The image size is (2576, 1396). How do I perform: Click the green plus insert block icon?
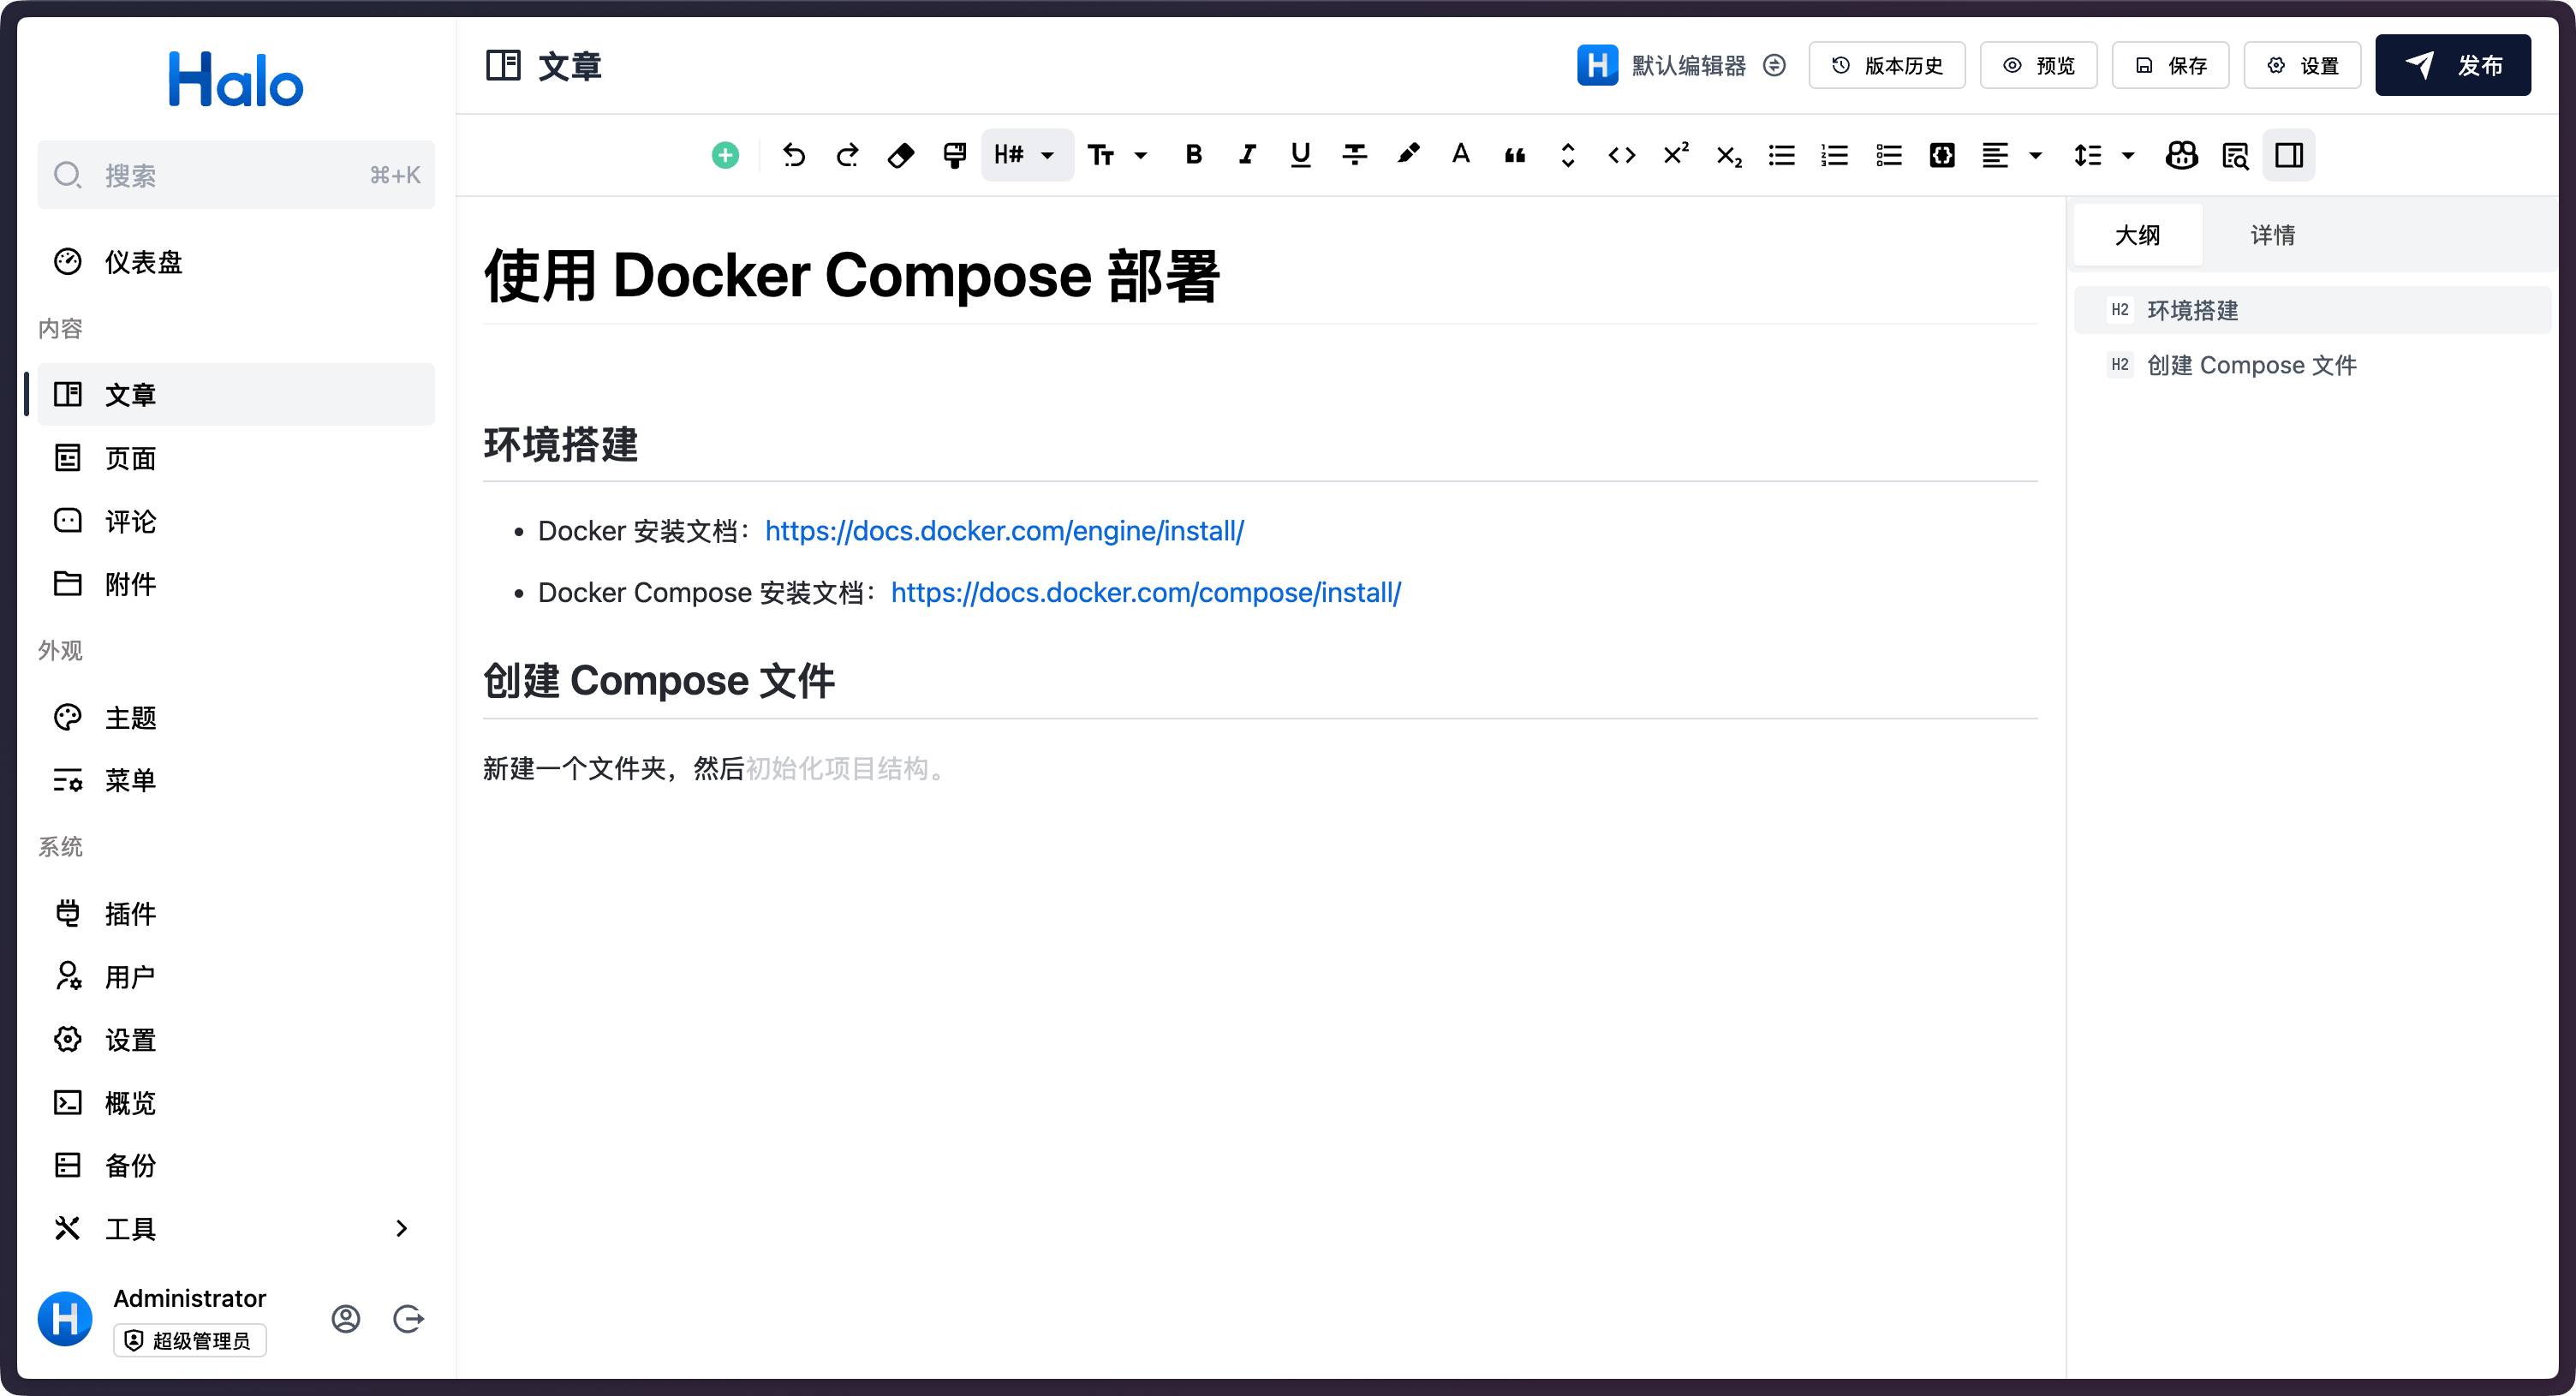pos(725,155)
